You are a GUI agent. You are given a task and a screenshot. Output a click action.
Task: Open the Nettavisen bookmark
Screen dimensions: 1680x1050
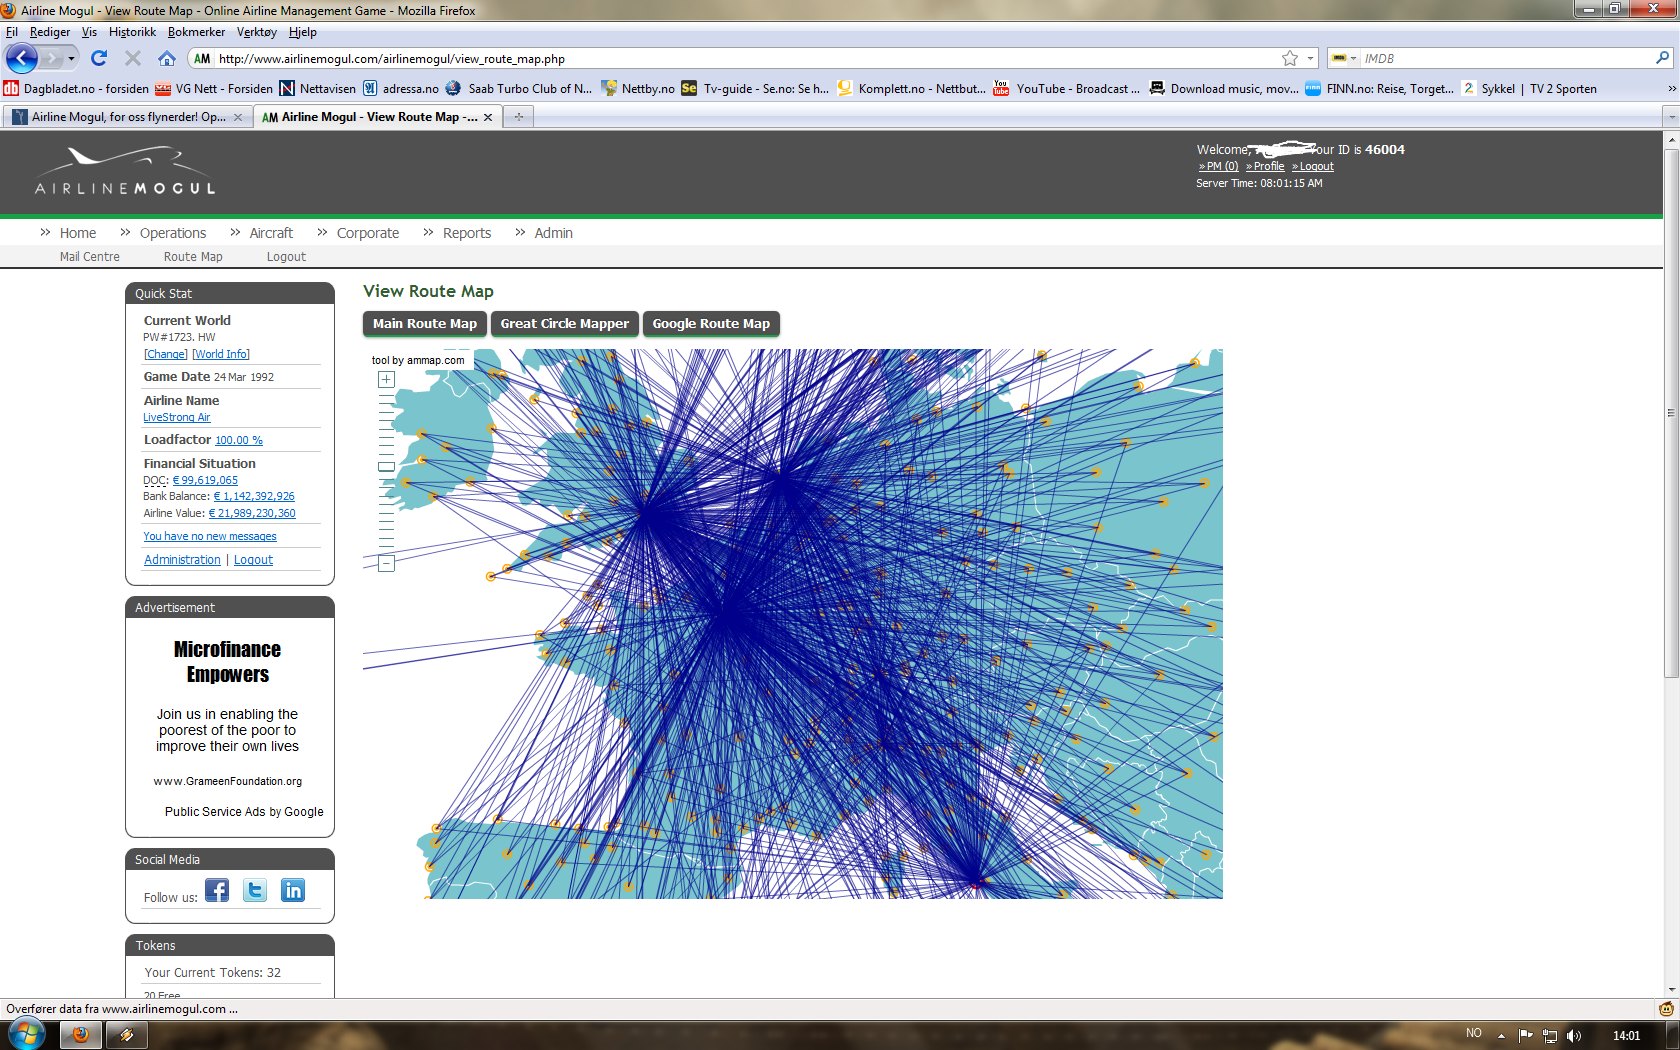(x=317, y=88)
